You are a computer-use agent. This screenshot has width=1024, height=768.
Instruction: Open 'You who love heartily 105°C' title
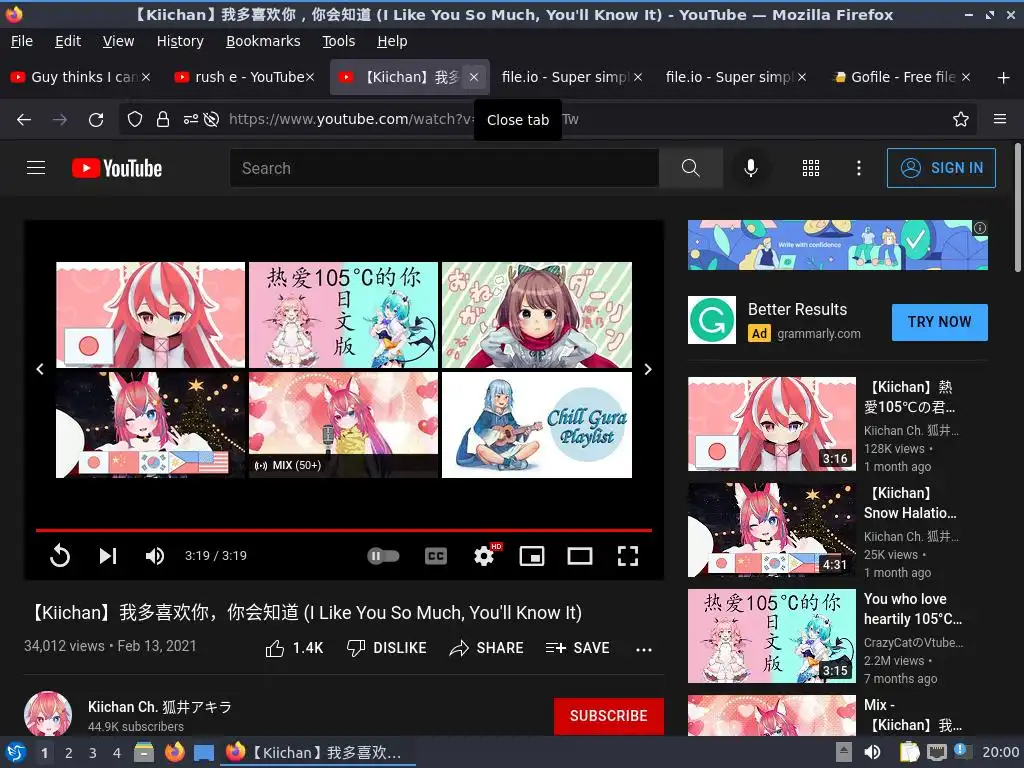tap(913, 609)
